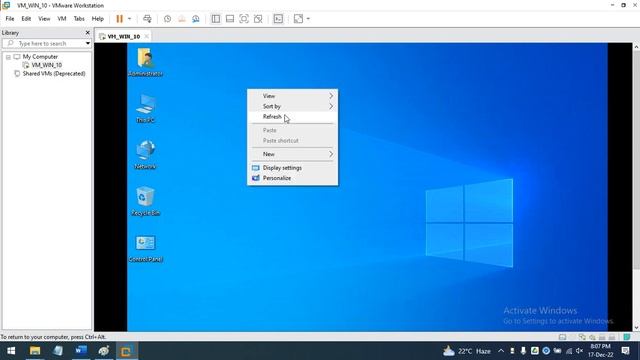Viewport: 640px width, 360px height.
Task: Click the VMware status bar message log icon
Action: (x=627, y=337)
